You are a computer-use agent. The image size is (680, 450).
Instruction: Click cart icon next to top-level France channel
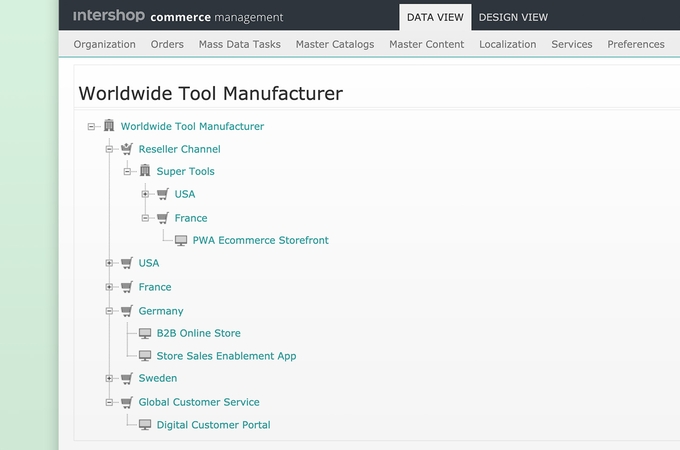(x=127, y=287)
